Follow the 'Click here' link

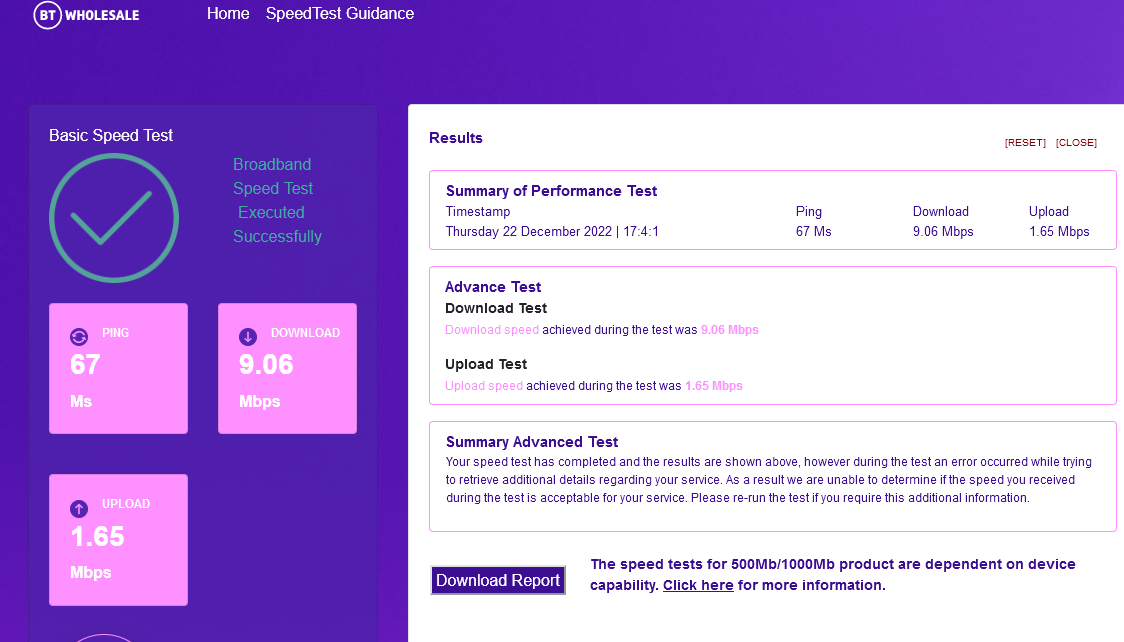[698, 585]
